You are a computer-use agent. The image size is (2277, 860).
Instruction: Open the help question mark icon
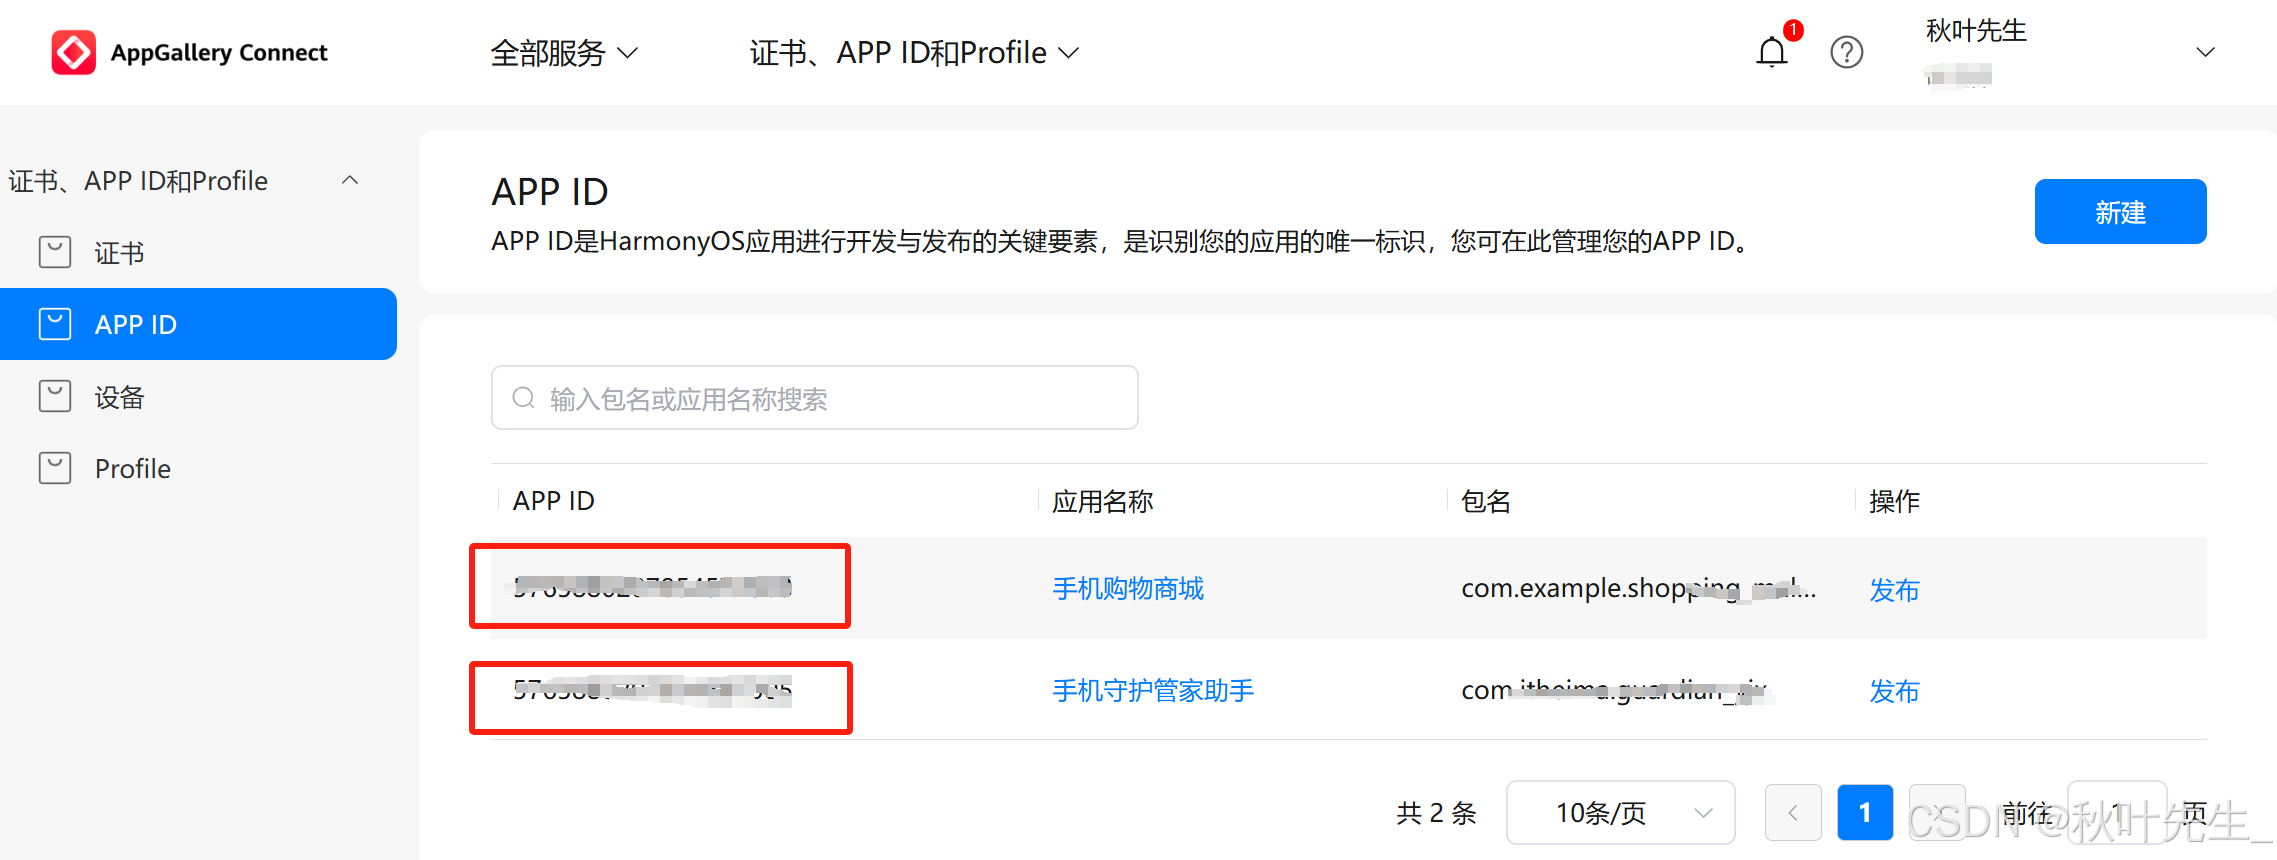point(1846,52)
